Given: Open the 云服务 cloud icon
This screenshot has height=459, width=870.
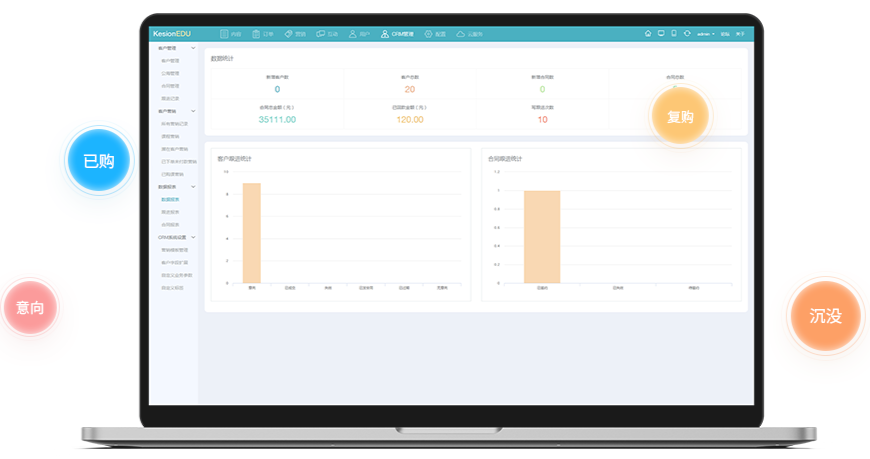Looking at the screenshot, I should click(461, 33).
